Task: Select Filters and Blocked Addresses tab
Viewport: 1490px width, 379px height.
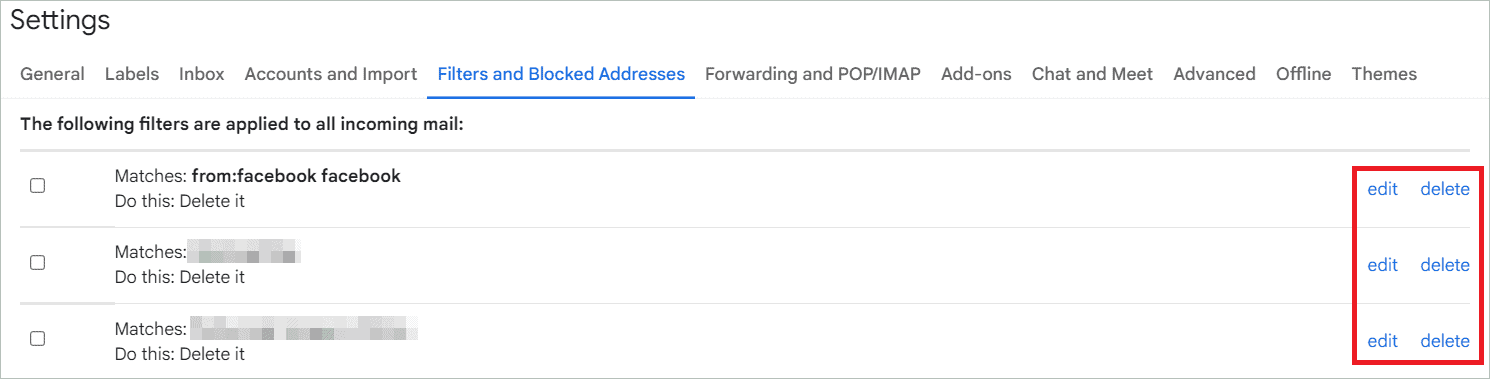Action: [561, 74]
